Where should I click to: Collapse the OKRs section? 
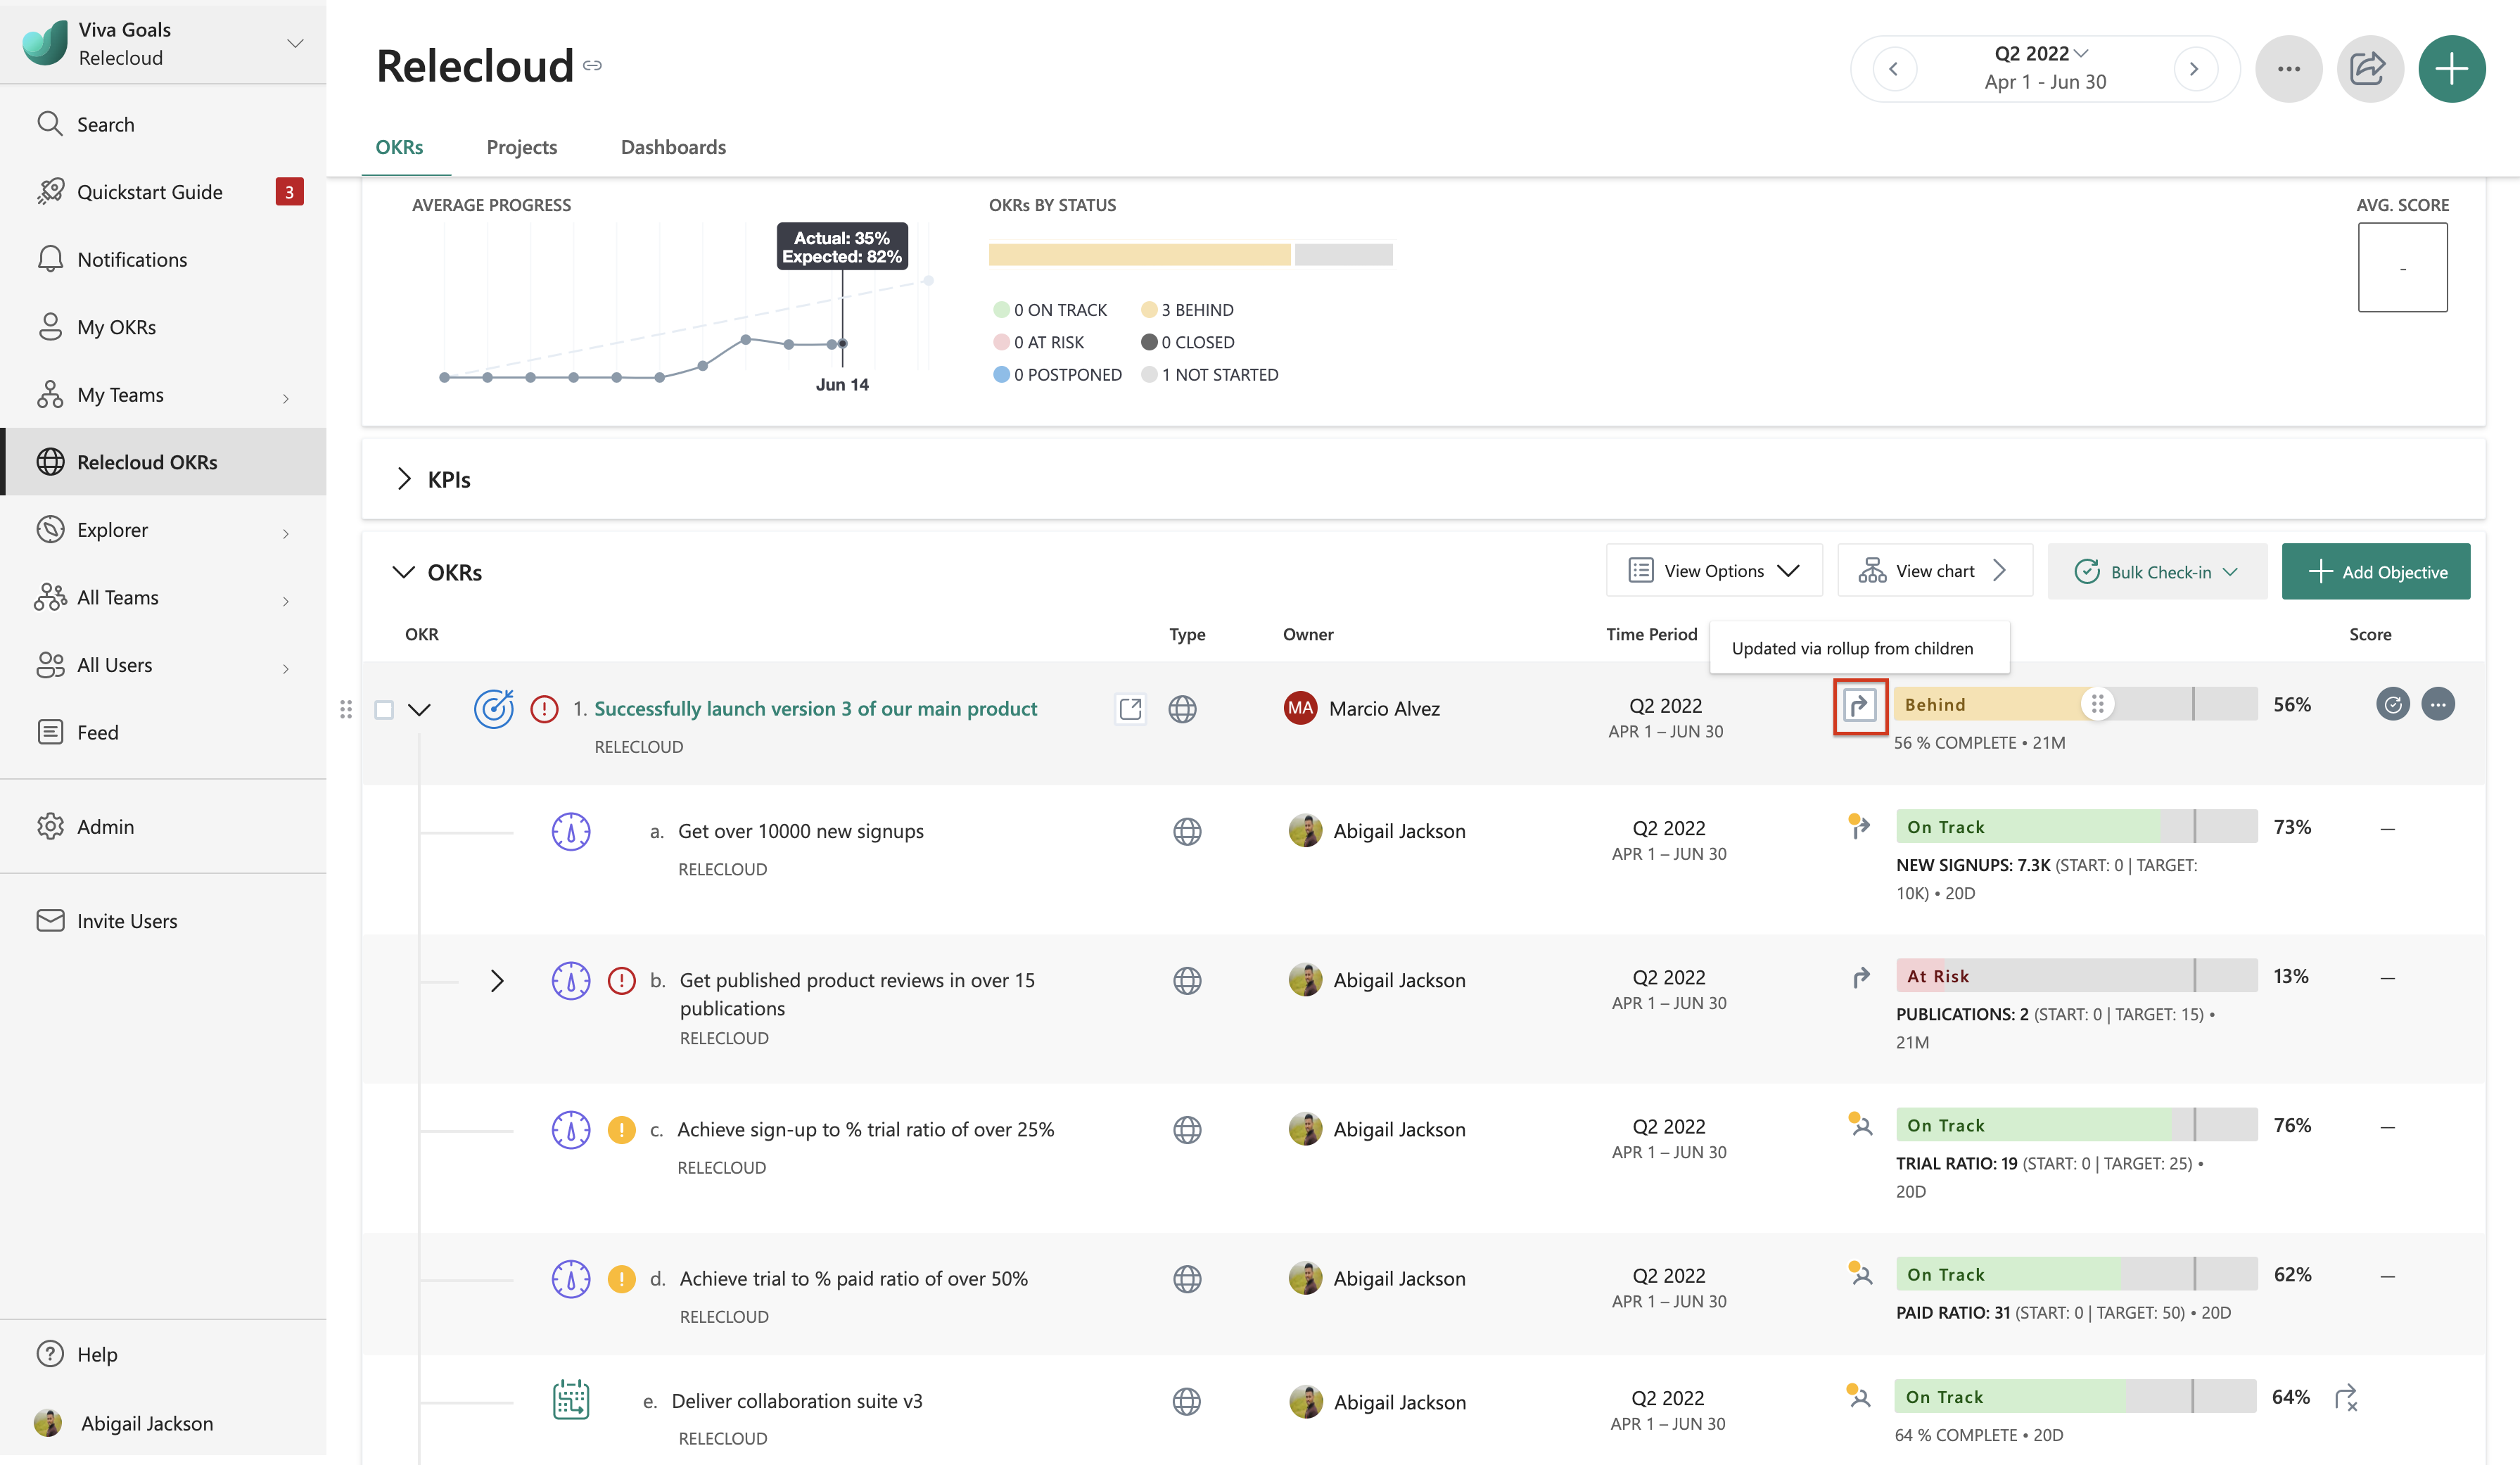403,572
